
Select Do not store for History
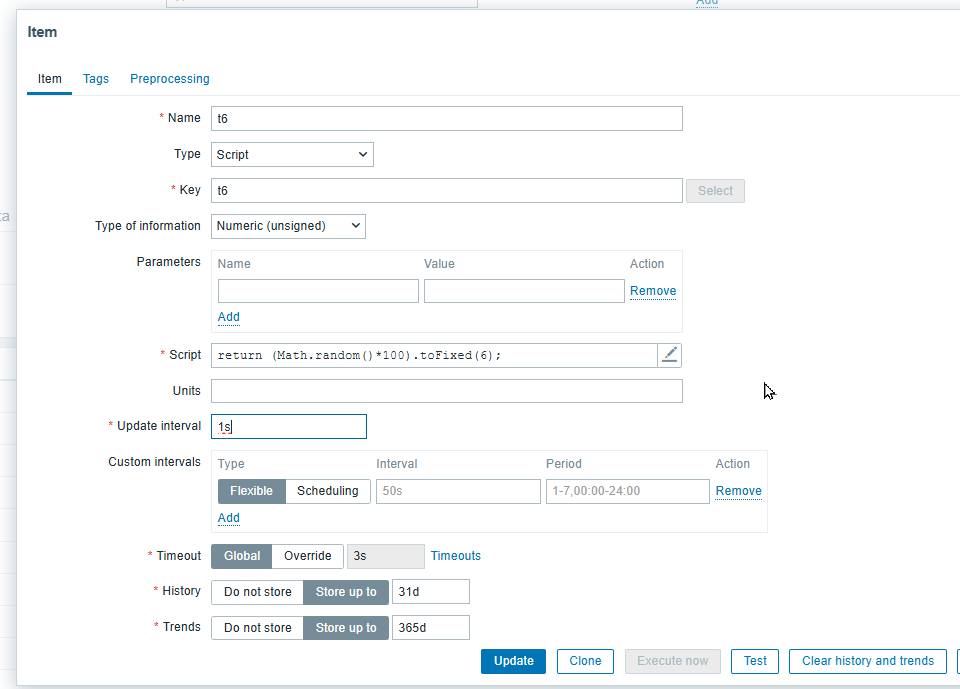pos(257,592)
